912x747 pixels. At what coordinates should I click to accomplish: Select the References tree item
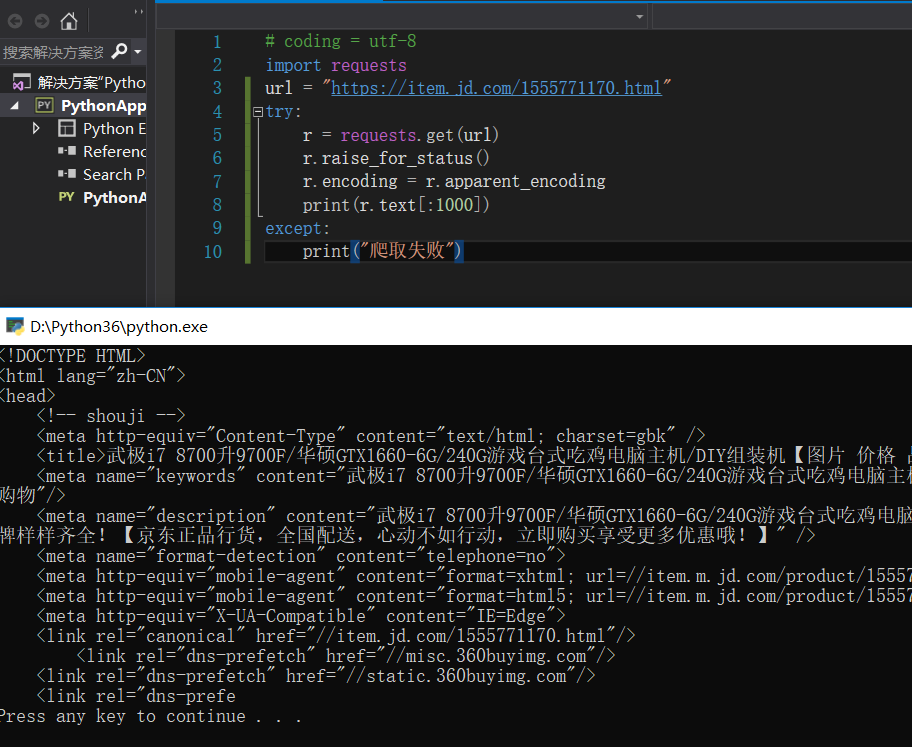tap(115, 151)
